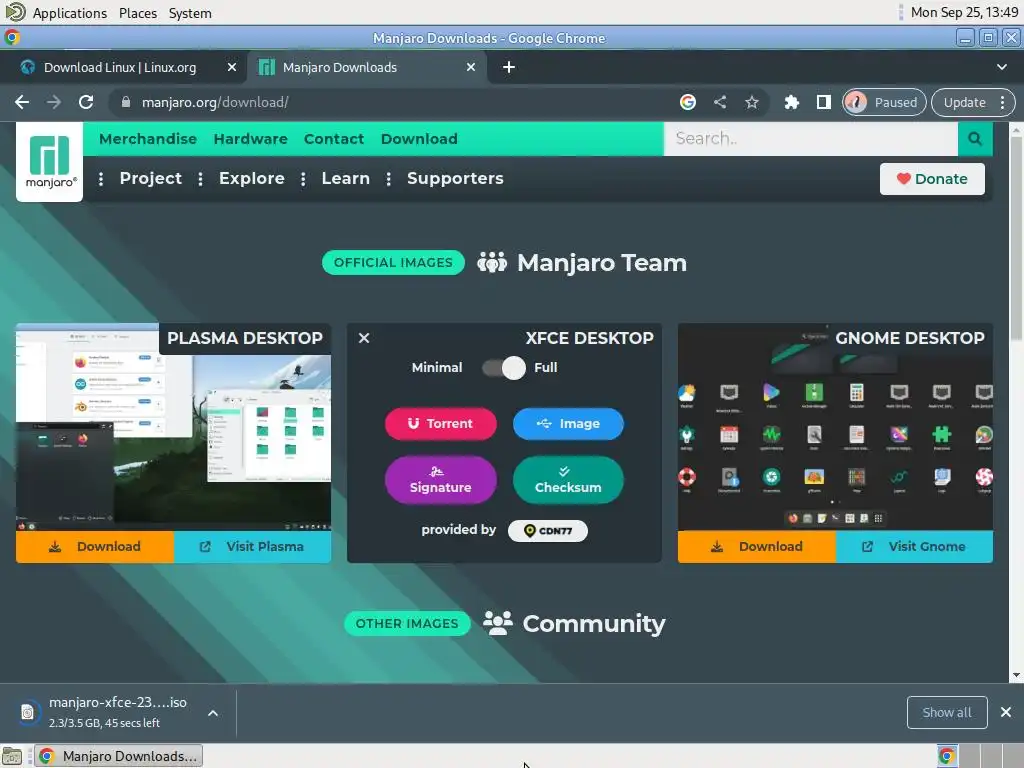
Task: Reload the Manjaro download page
Action: tap(86, 103)
